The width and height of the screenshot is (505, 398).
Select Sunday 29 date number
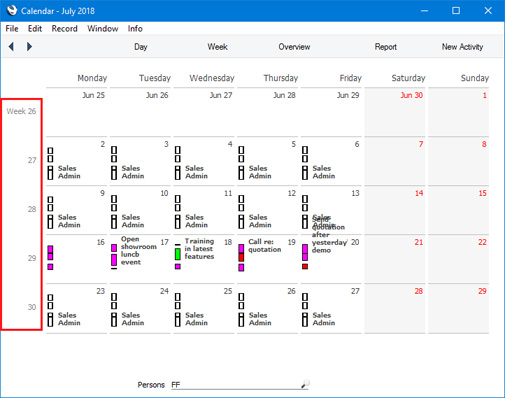point(482,291)
